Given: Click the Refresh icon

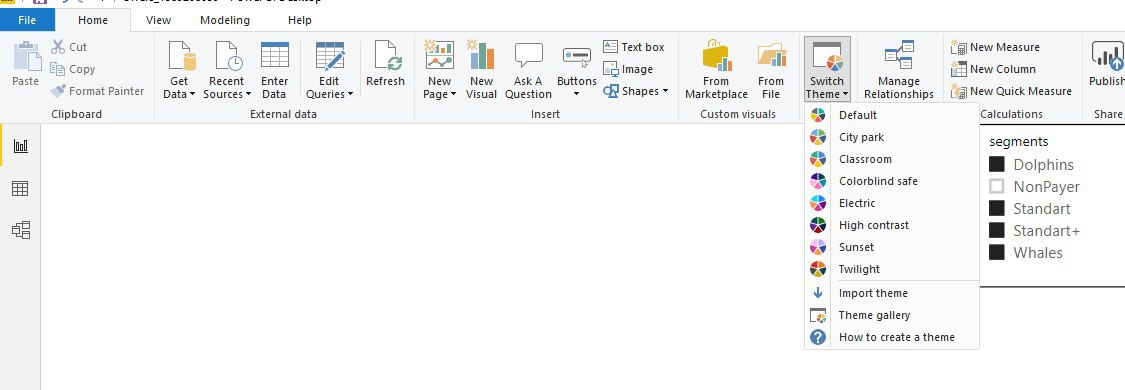Looking at the screenshot, I should point(385,56).
